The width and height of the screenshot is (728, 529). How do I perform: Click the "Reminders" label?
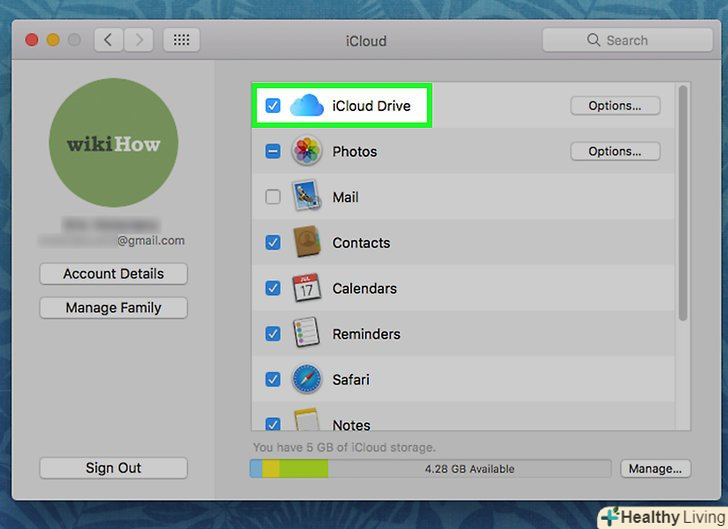pyautogui.click(x=366, y=334)
